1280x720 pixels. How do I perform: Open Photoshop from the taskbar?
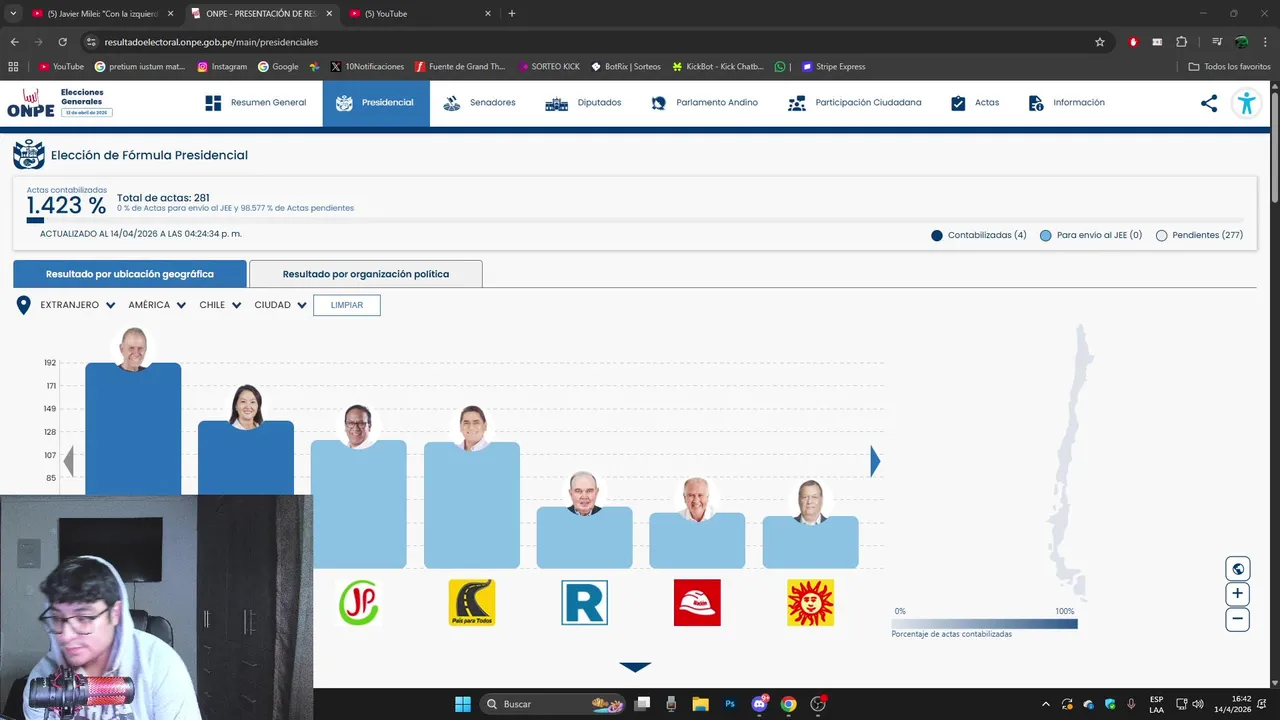click(730, 704)
